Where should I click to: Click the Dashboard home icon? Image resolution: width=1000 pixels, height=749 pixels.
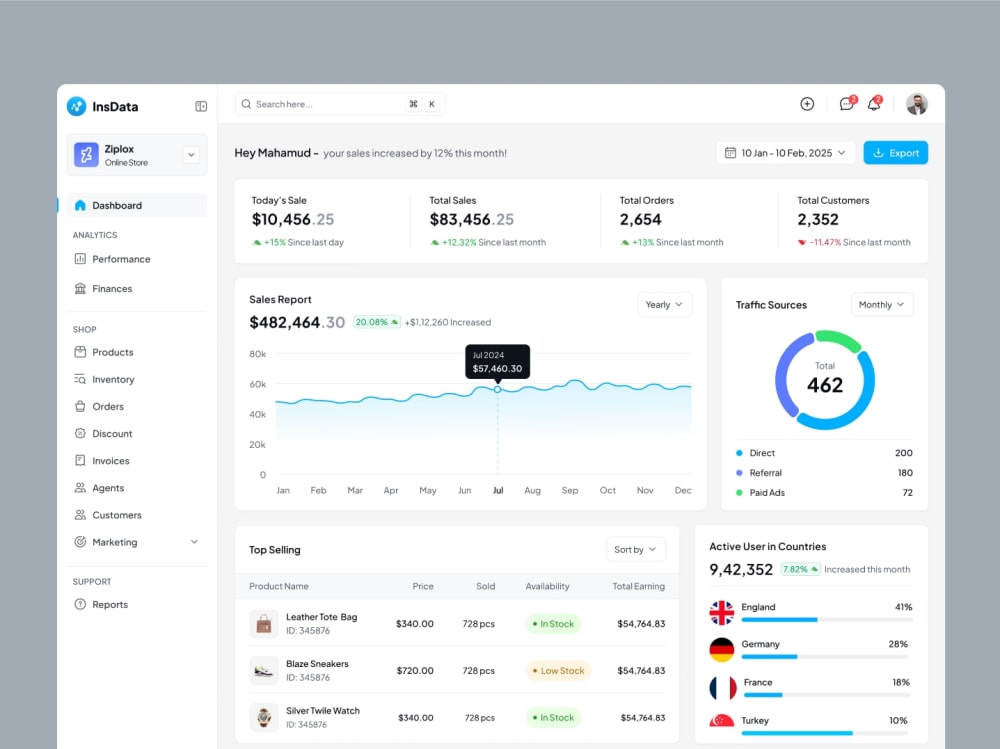80,205
